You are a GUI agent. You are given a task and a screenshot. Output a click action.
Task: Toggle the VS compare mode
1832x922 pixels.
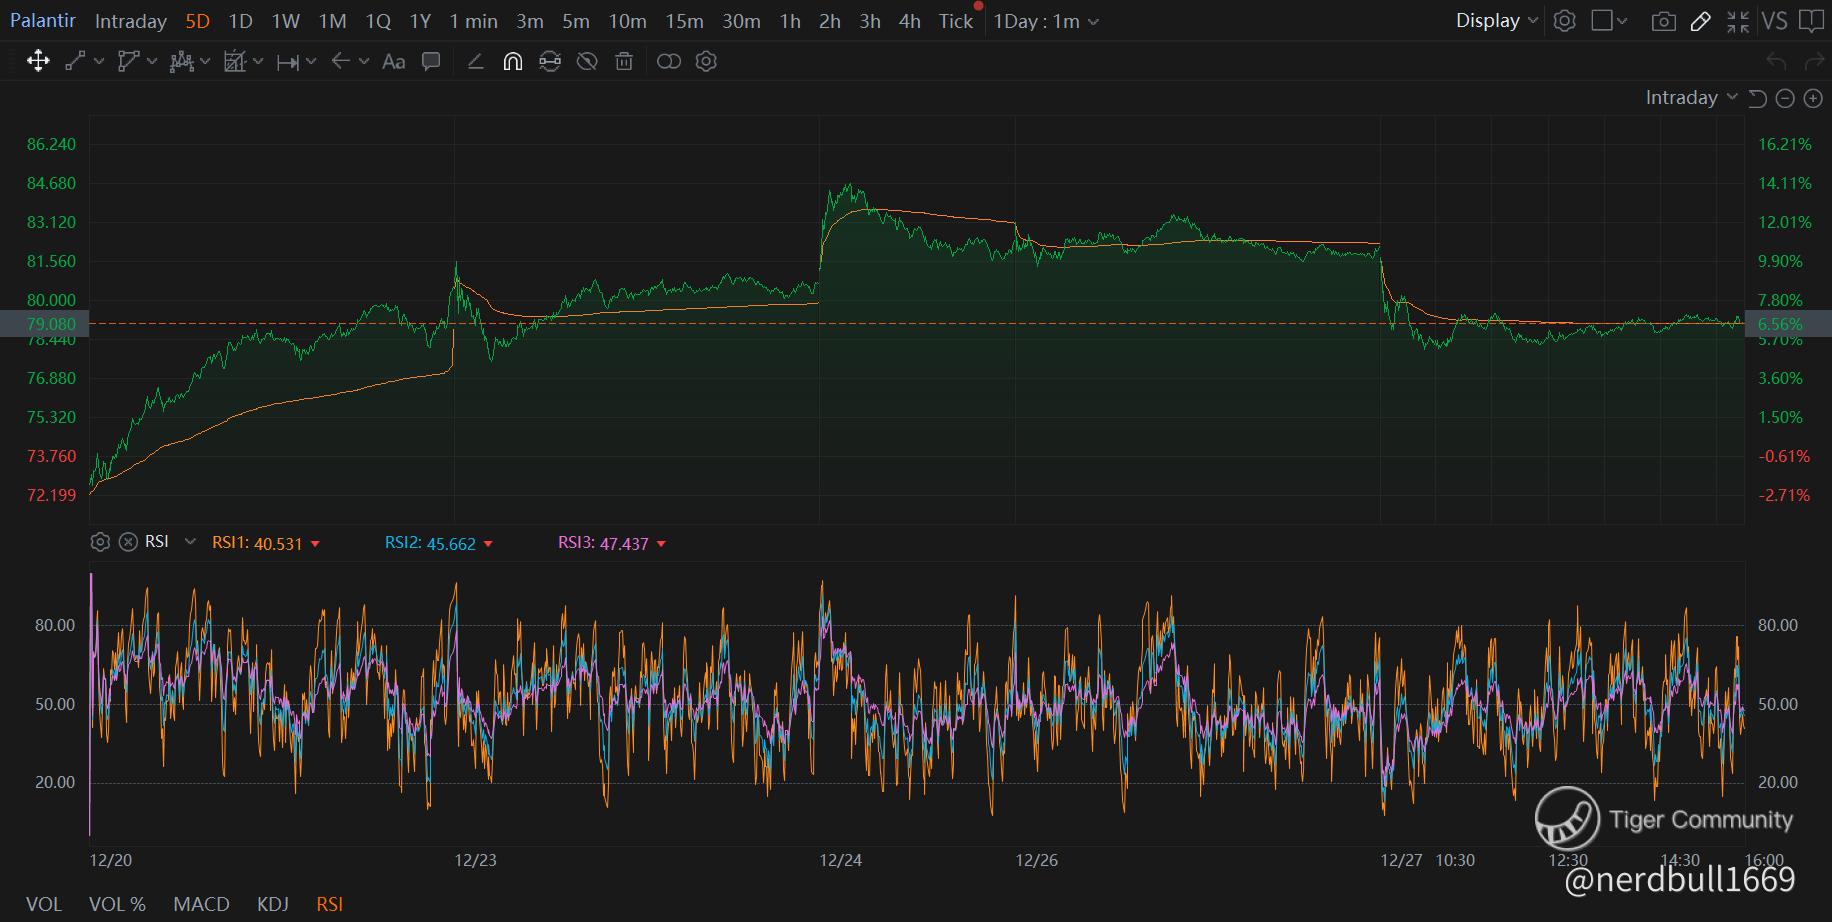1774,21
